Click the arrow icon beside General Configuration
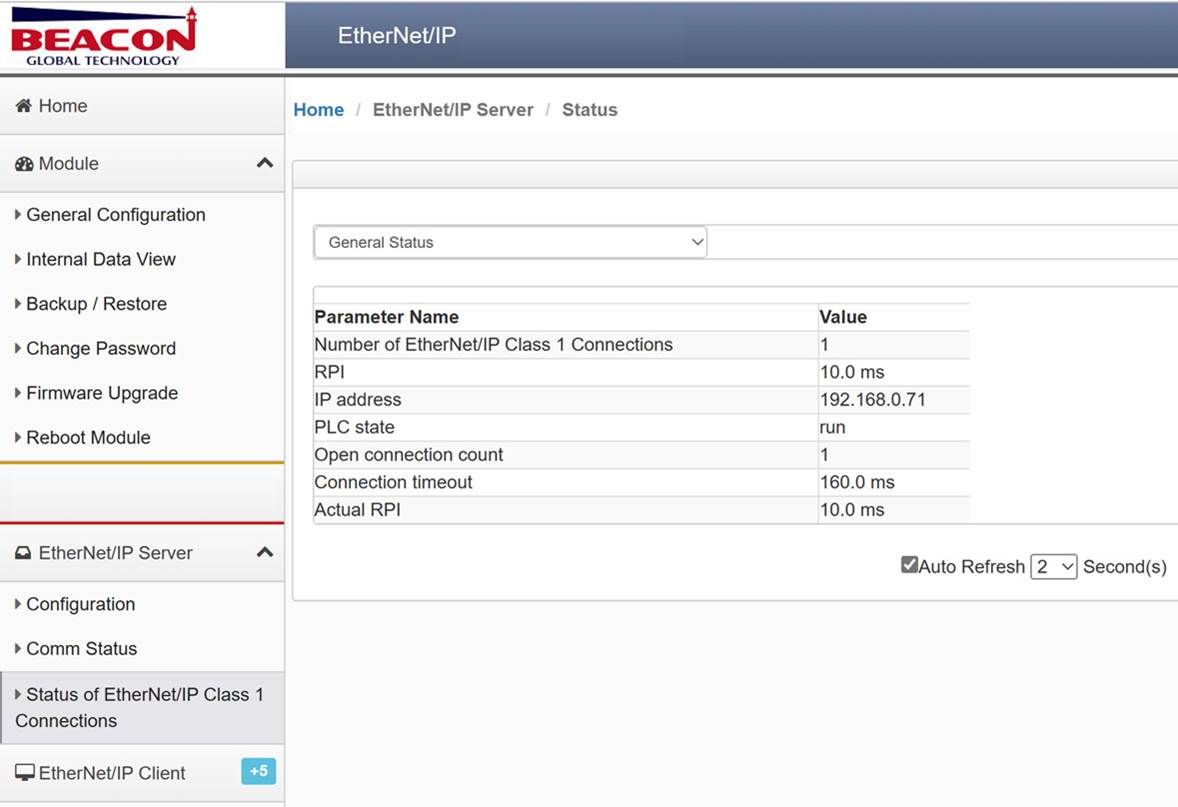 (x=18, y=215)
